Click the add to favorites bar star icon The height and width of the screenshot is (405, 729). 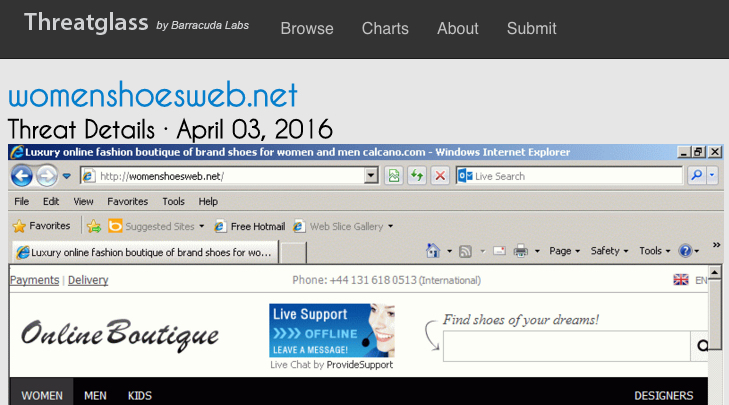93,226
